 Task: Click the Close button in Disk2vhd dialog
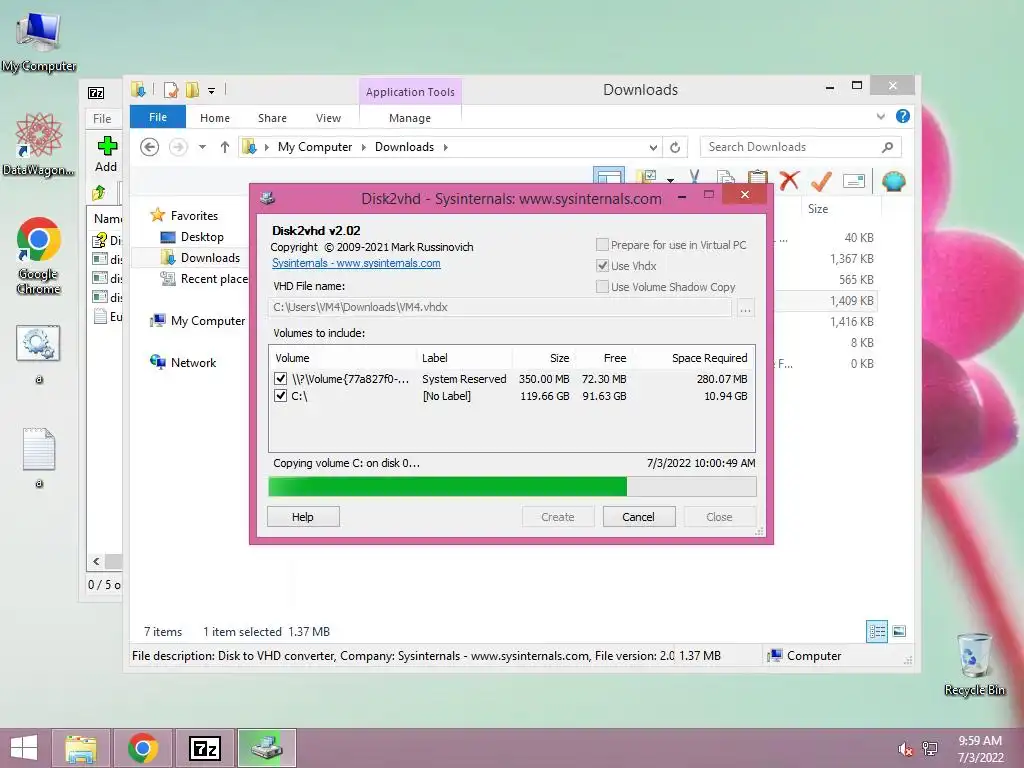[720, 517]
